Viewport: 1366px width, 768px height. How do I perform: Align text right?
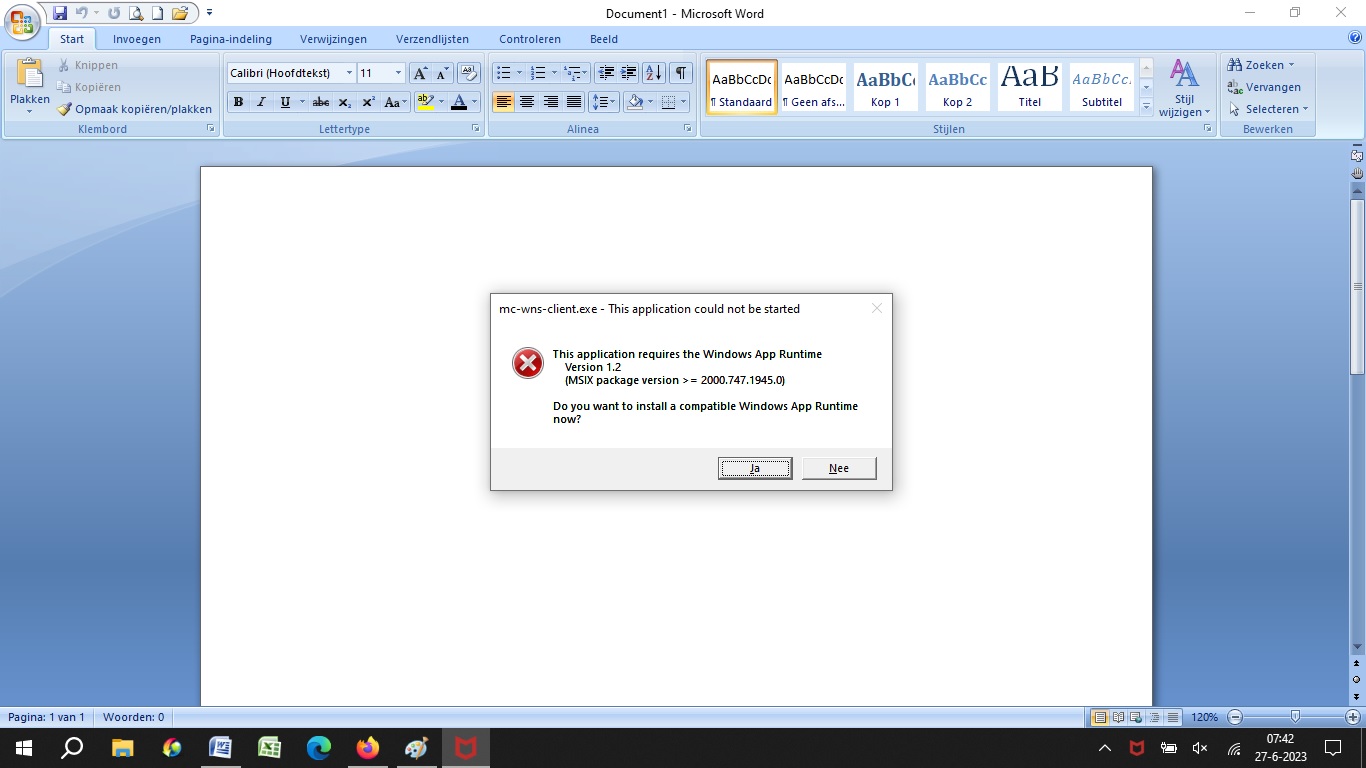[550, 102]
